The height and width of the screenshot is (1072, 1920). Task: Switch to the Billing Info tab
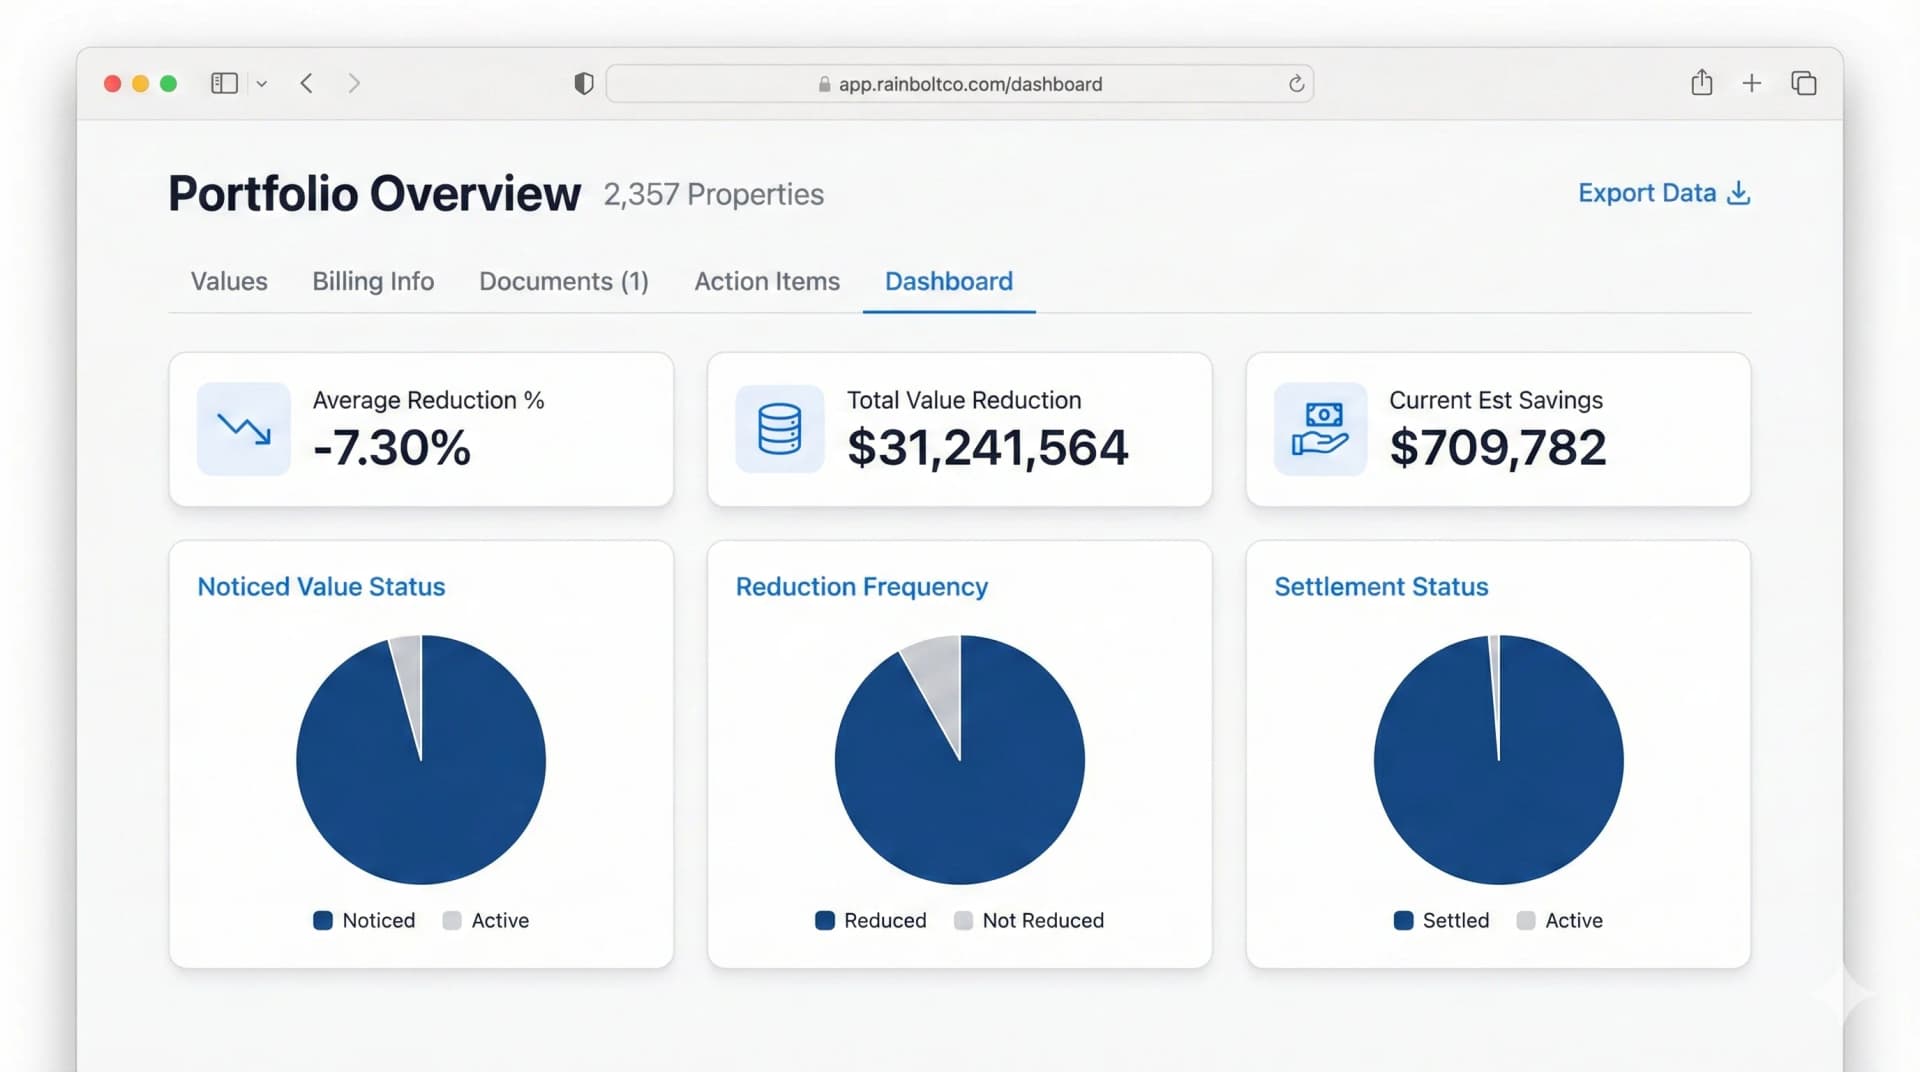372,281
